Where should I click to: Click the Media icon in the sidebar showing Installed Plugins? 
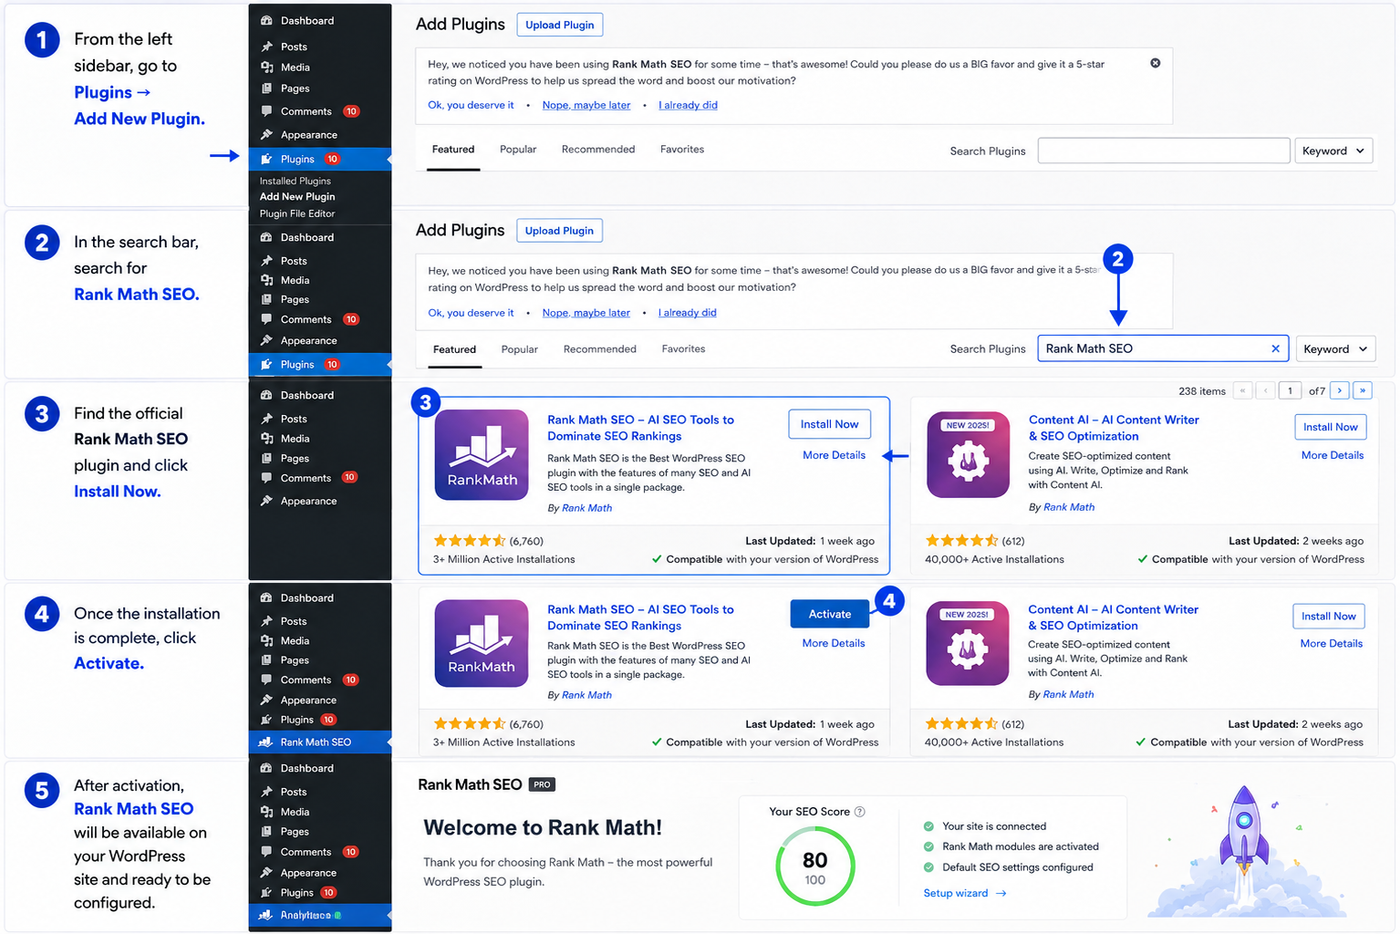266,67
